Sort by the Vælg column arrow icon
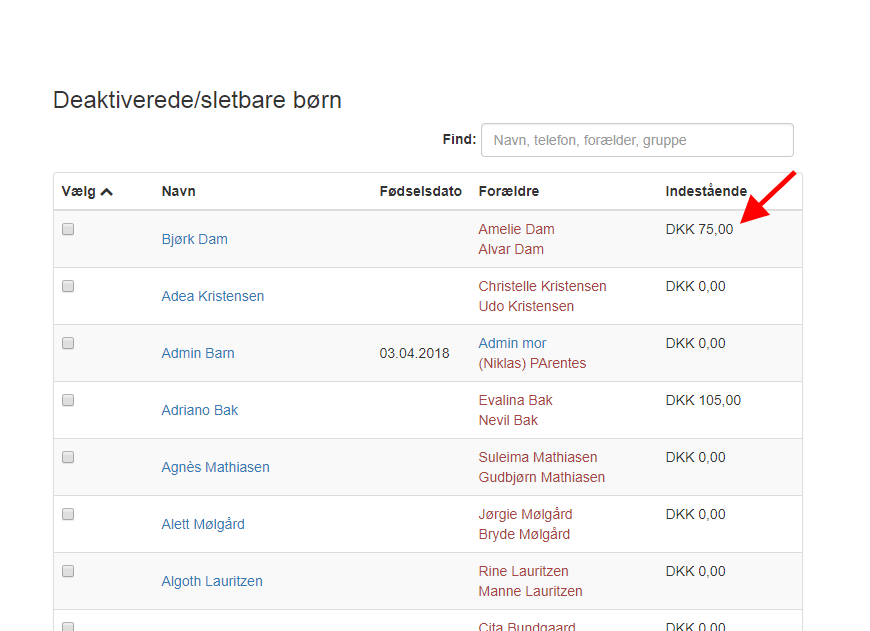 107,191
